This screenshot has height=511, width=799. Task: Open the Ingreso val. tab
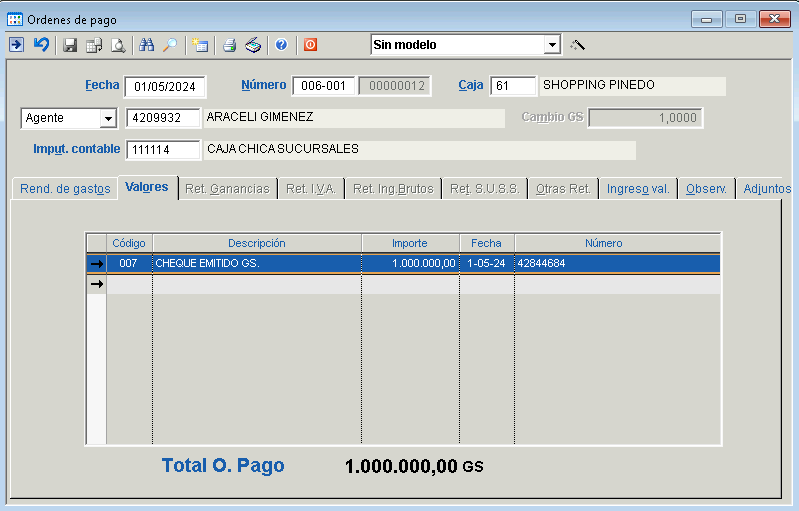point(638,189)
